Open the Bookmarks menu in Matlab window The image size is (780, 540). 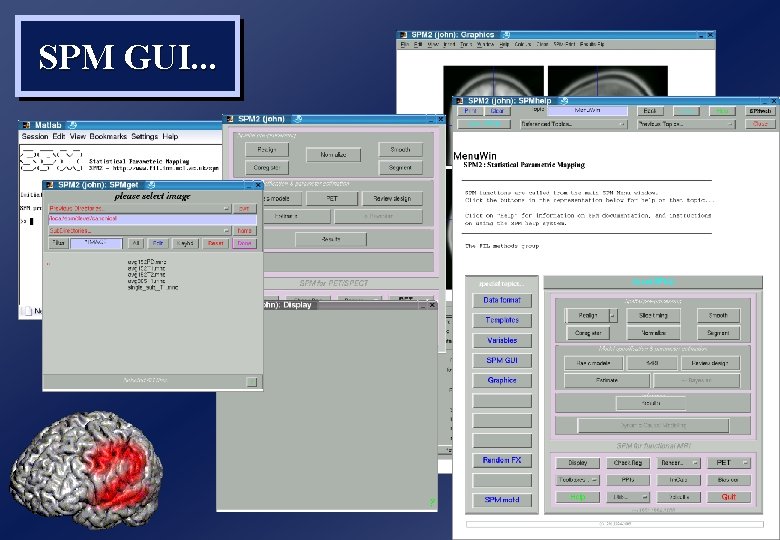click(x=108, y=136)
